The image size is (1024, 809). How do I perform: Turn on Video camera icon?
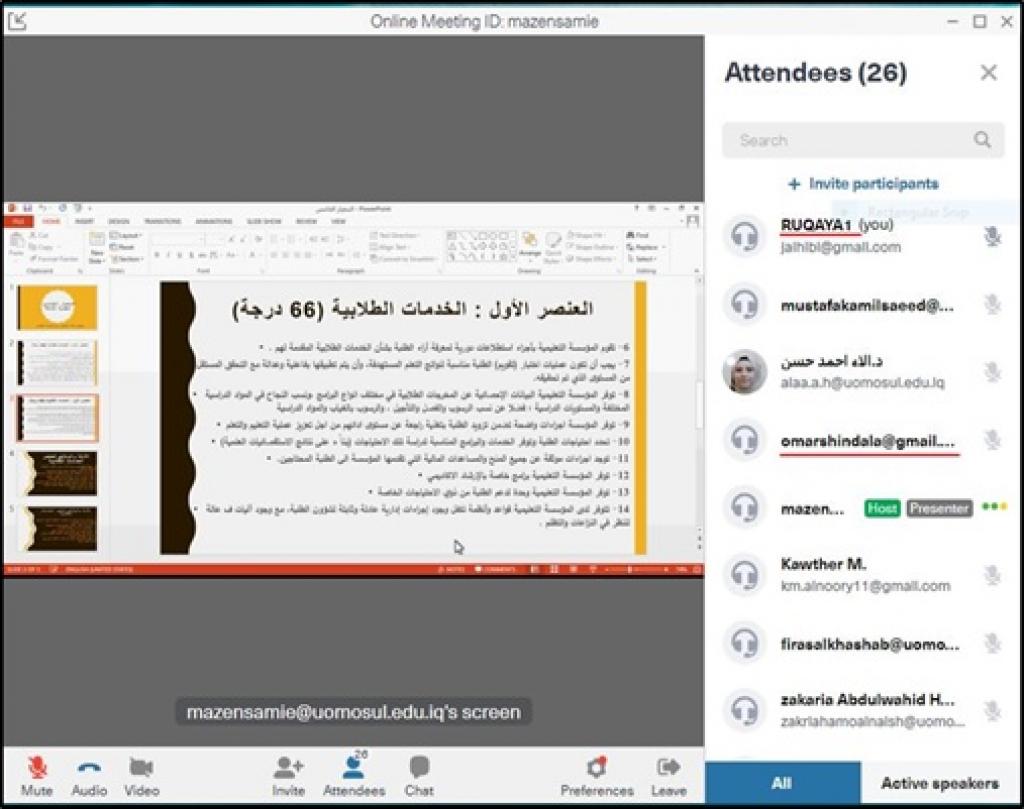pyautogui.click(x=141, y=768)
